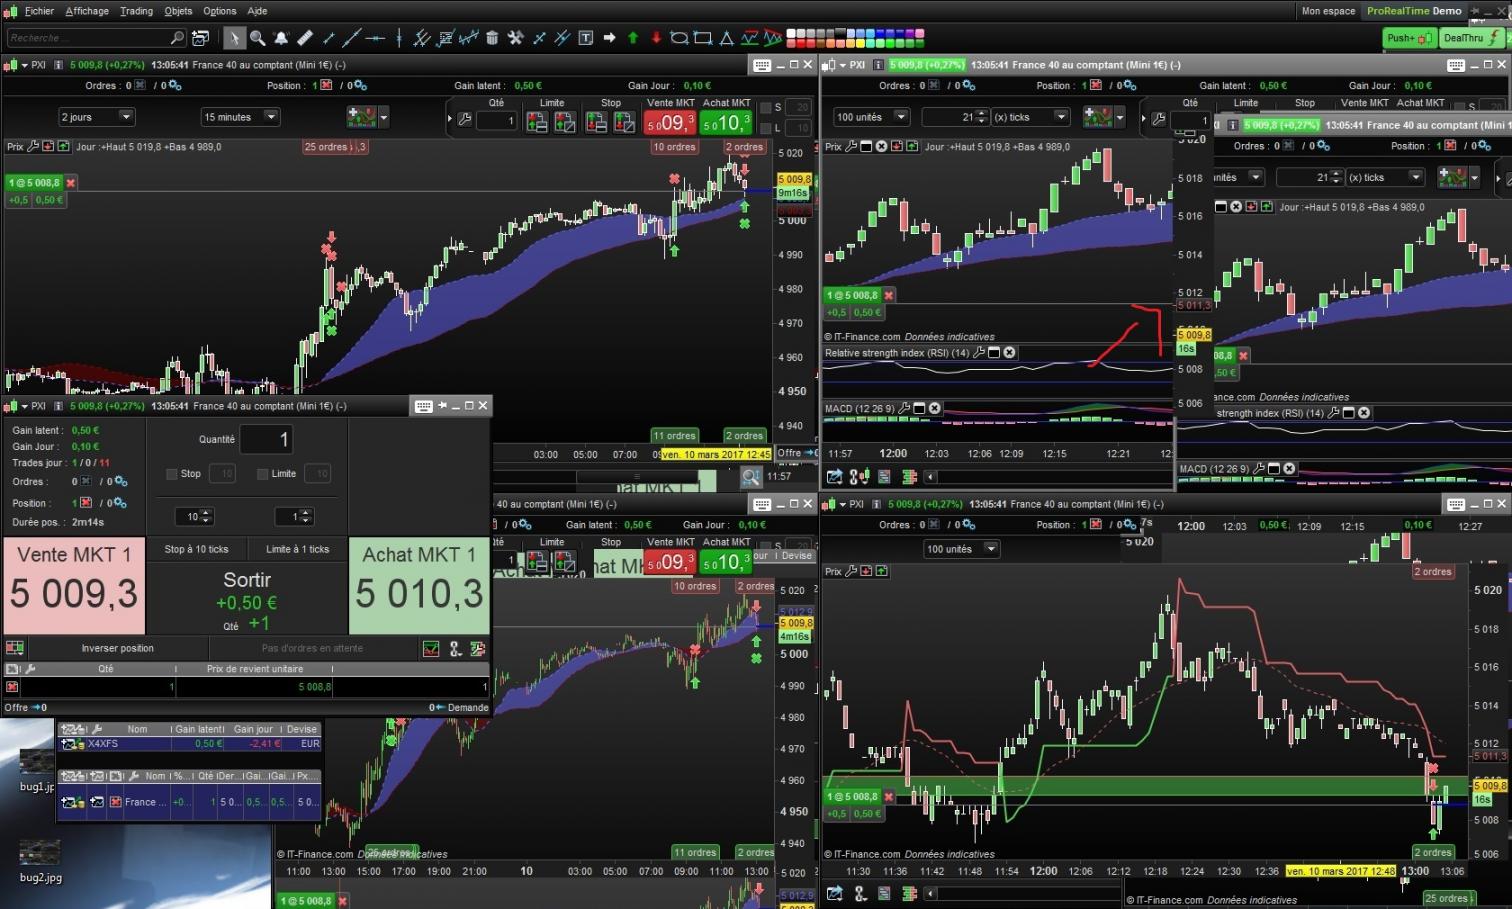This screenshot has height=909, width=1512.
Task: Click the search magnifier in Recherche box
Action: coord(178,38)
